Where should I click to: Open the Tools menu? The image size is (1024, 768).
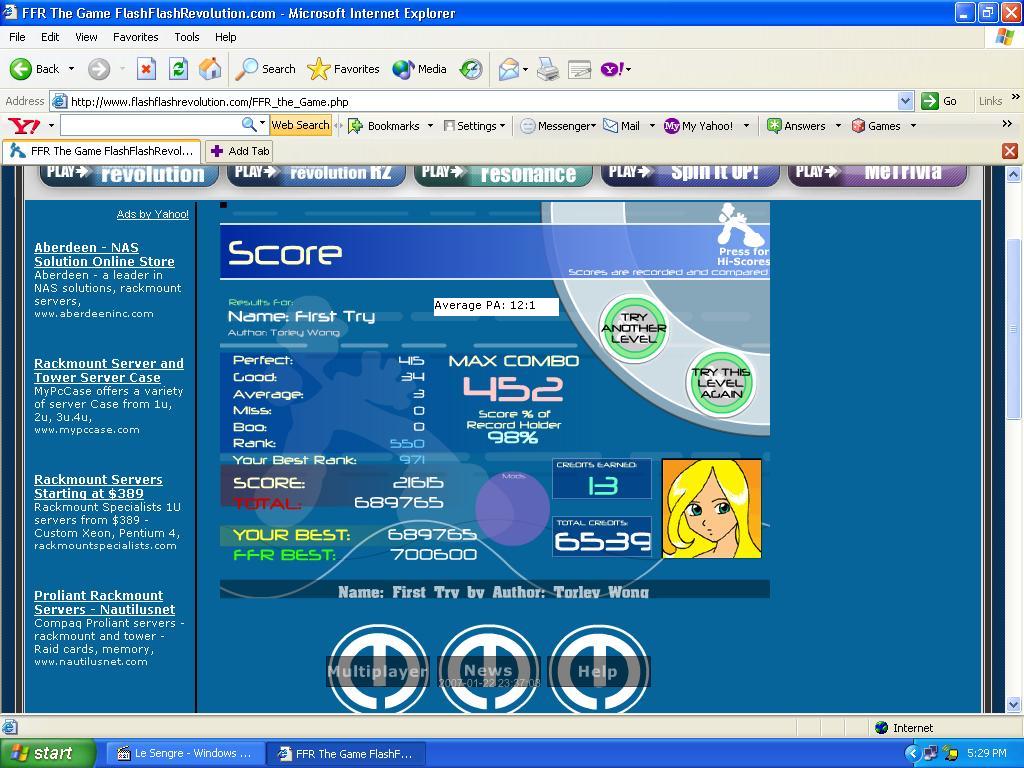[187, 37]
